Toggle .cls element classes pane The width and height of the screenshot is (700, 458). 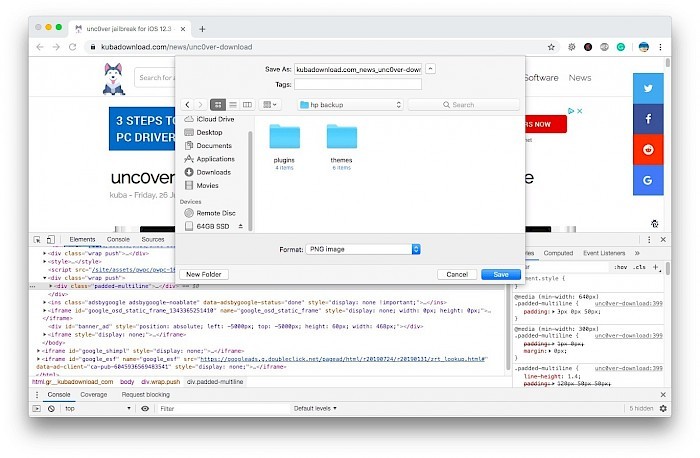(639, 267)
